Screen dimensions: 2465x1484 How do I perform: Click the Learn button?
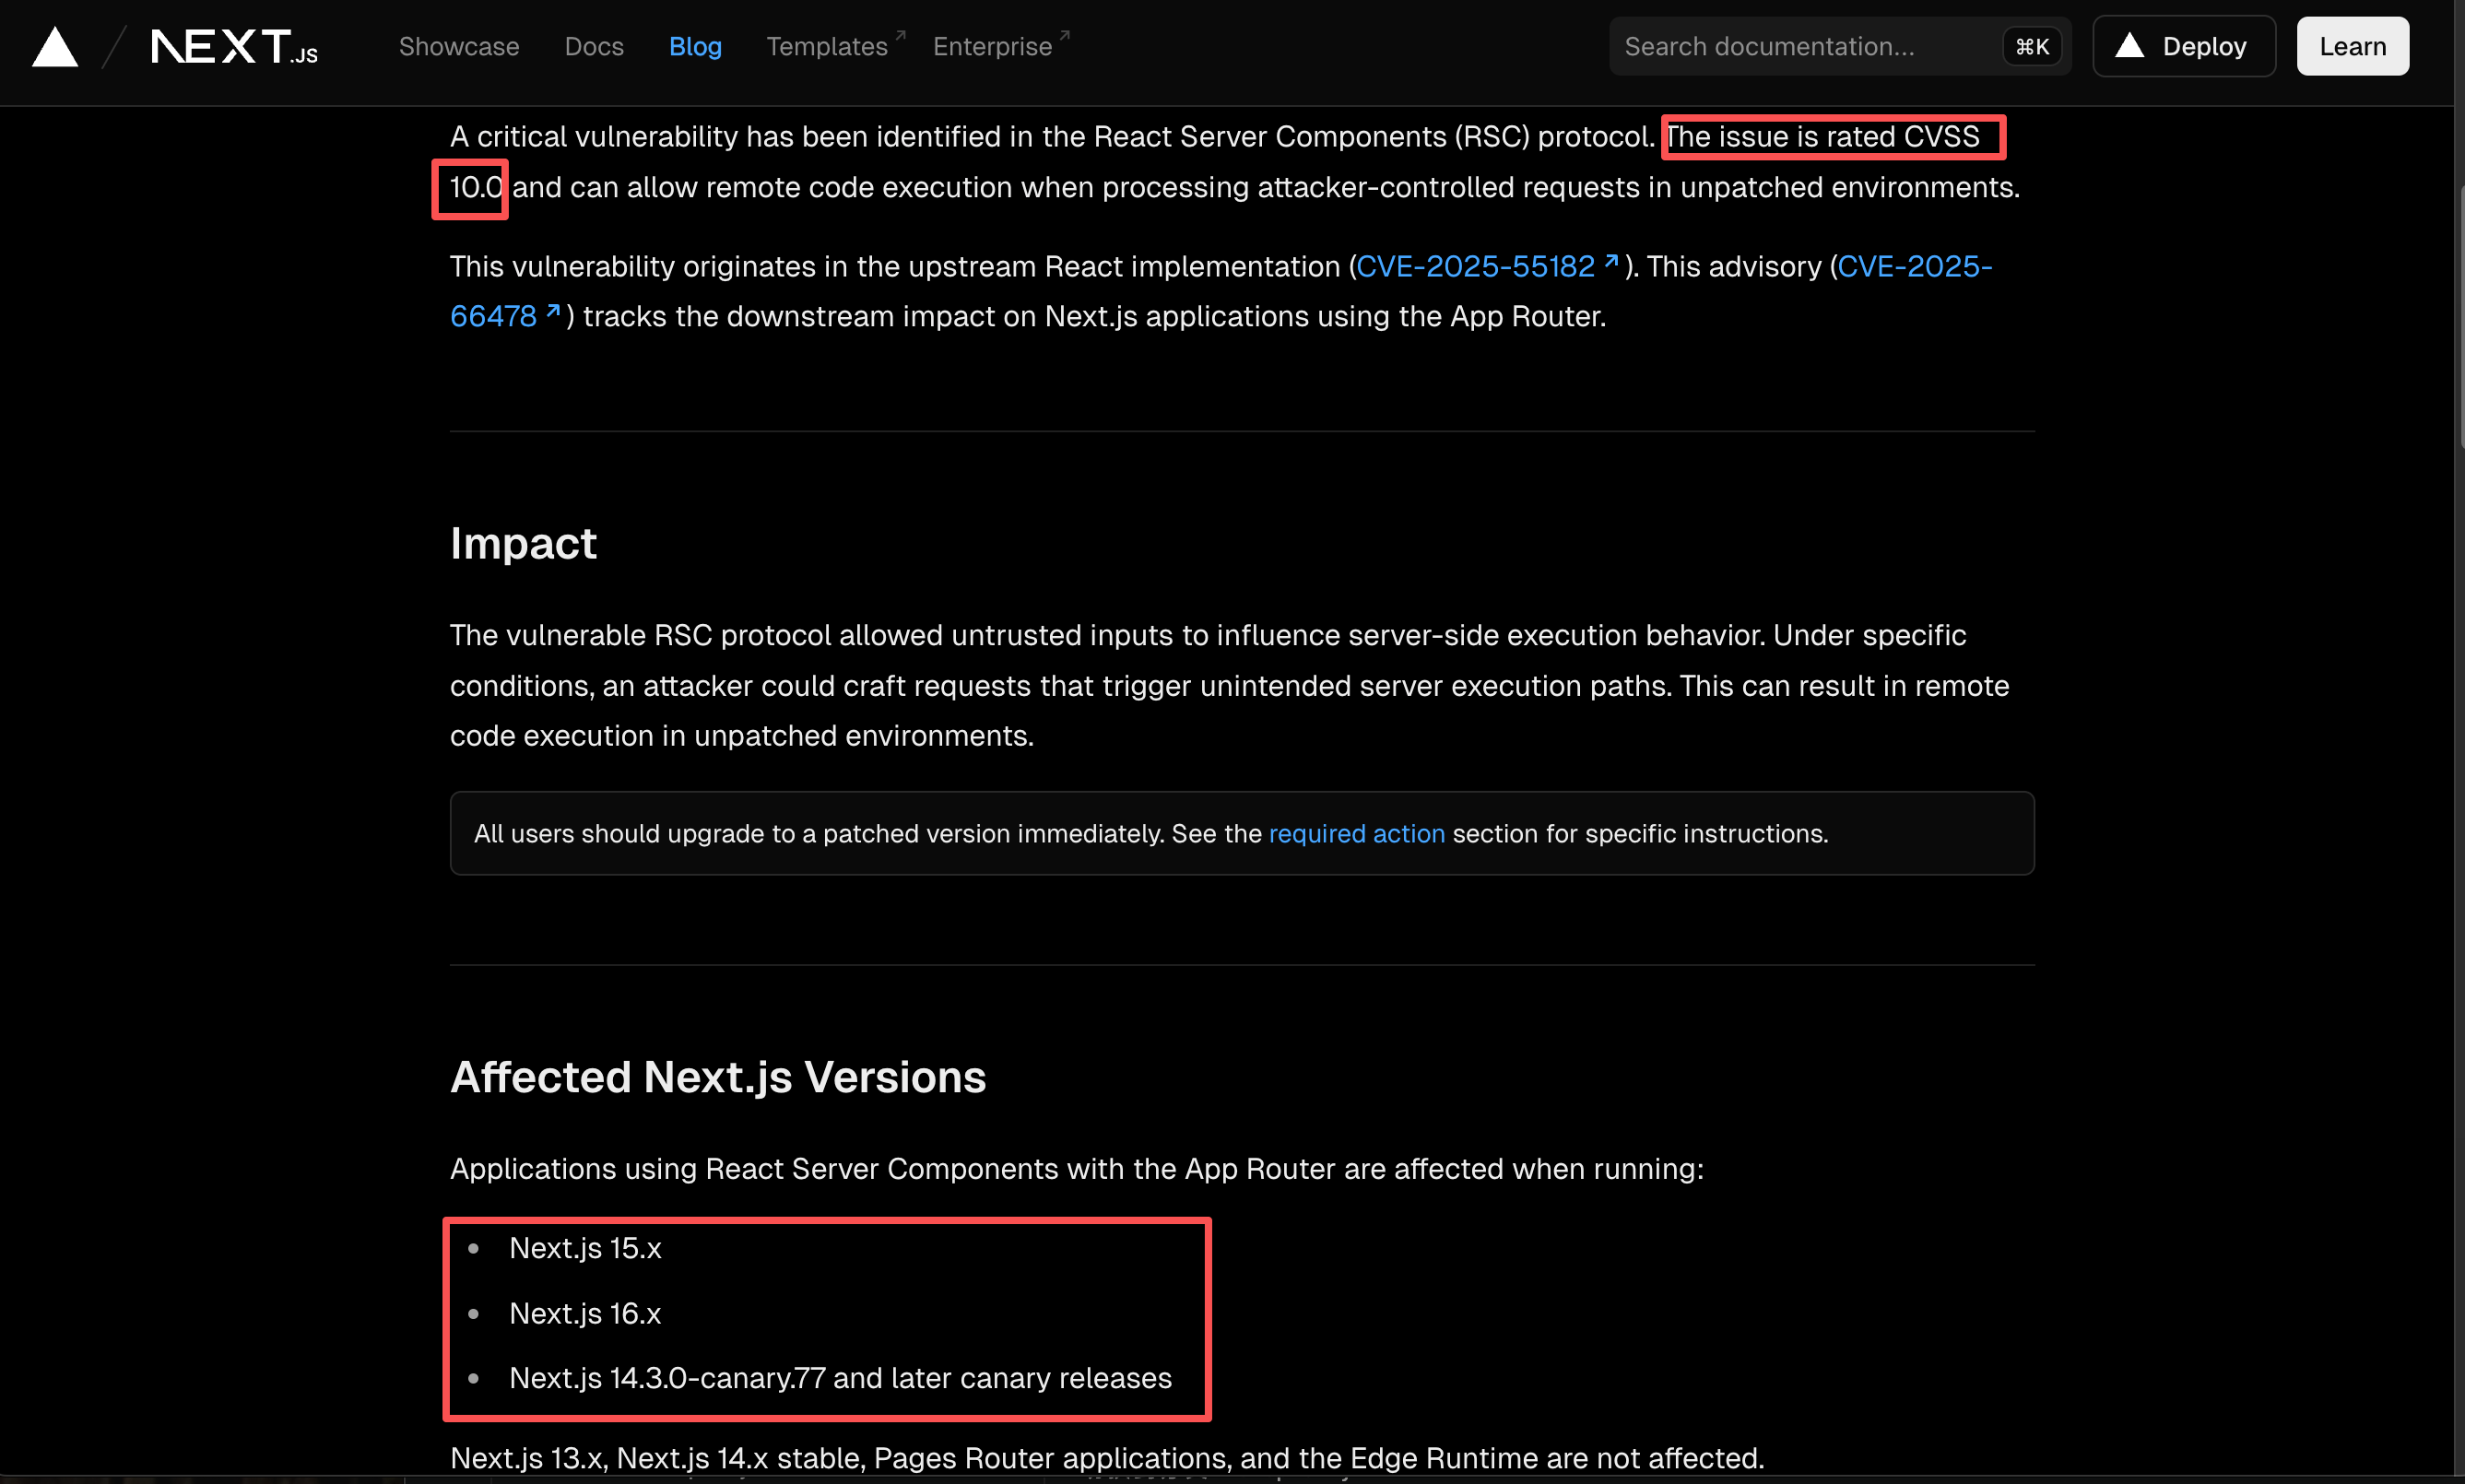(x=2352, y=46)
